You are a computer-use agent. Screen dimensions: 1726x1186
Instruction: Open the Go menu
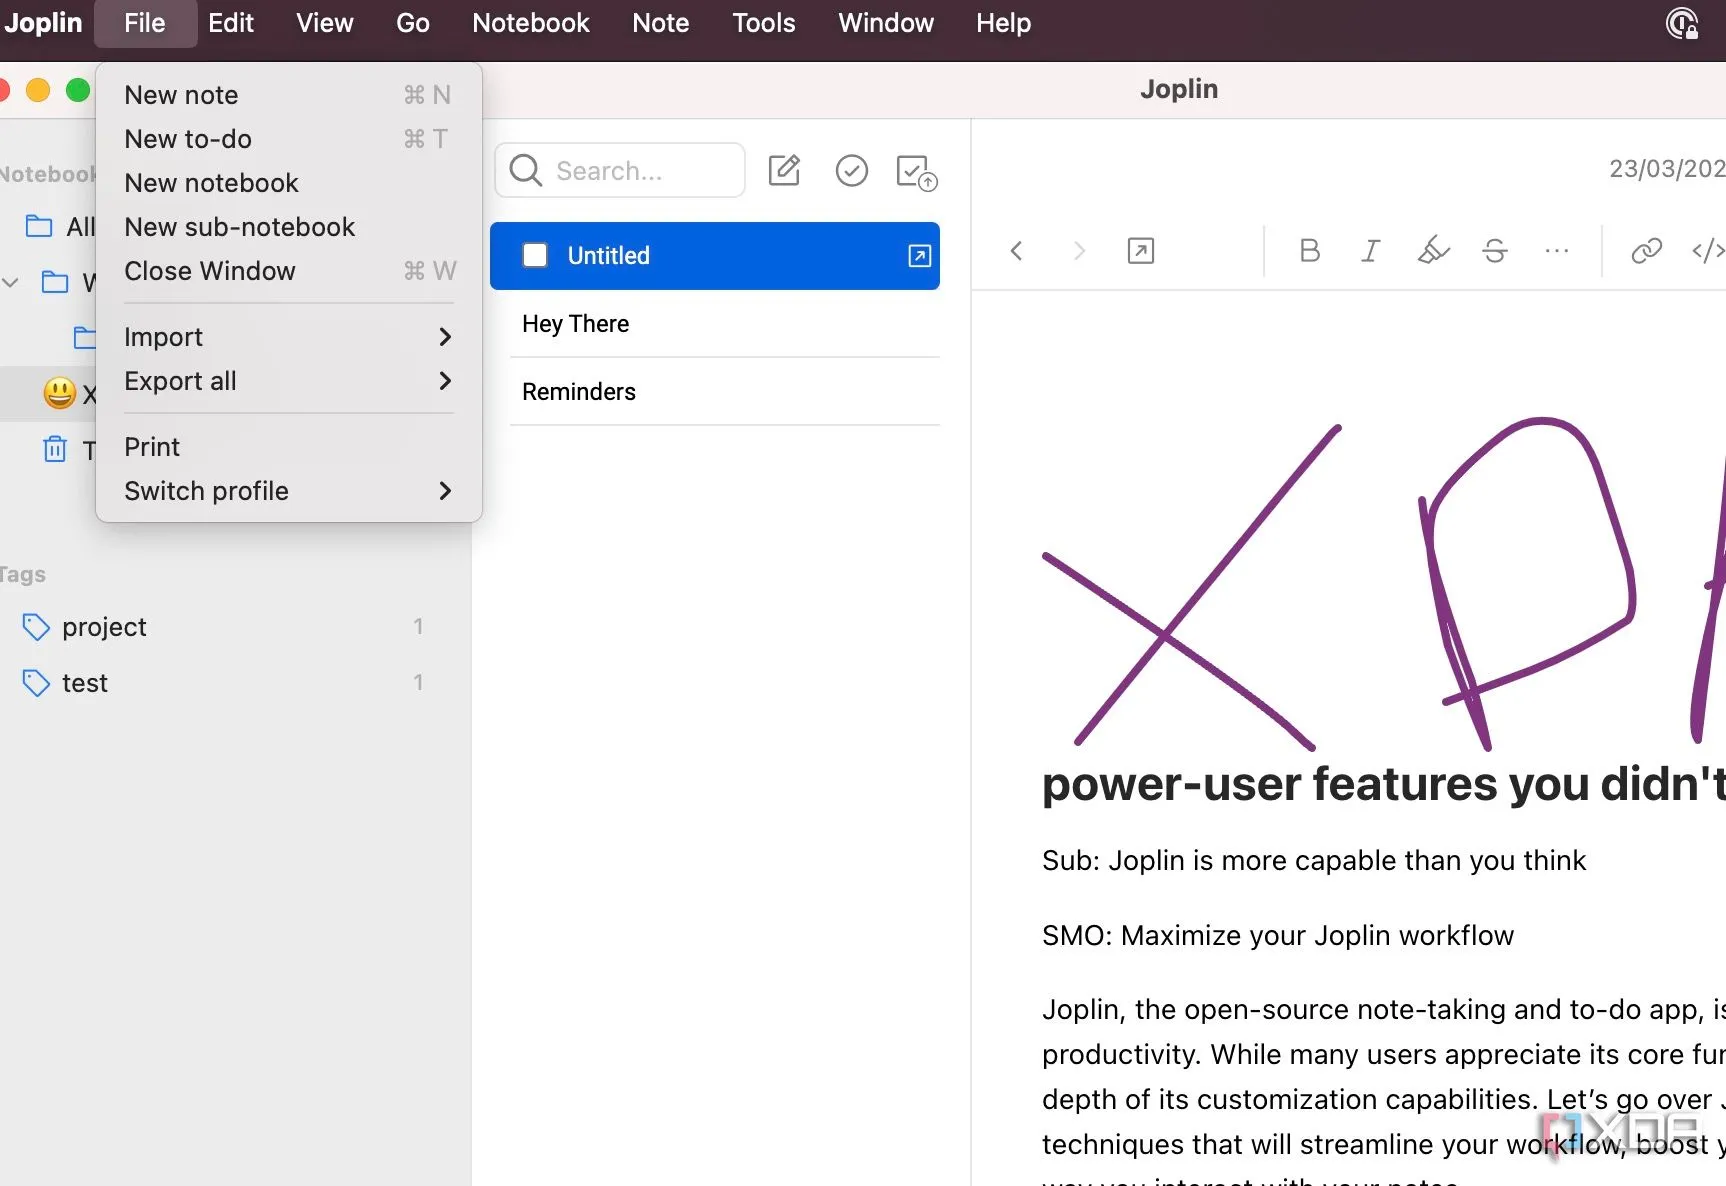coord(413,23)
